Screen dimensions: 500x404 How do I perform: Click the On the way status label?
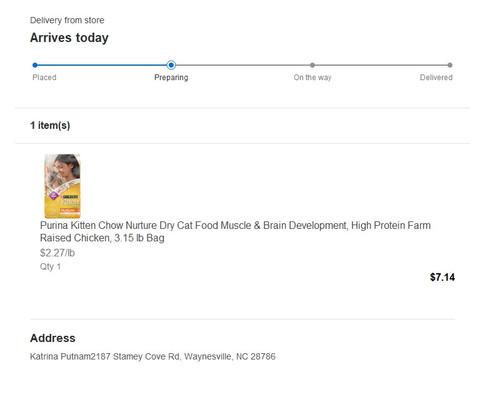312,78
